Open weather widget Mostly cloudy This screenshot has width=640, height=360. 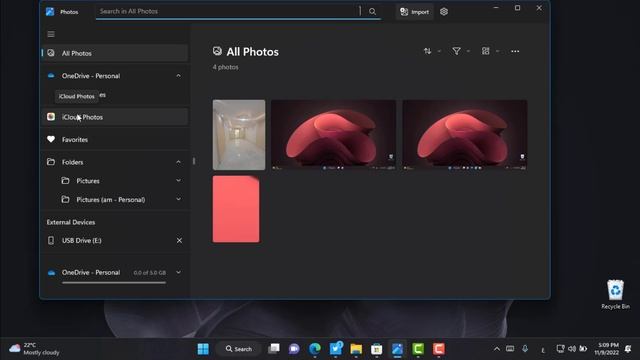point(35,349)
